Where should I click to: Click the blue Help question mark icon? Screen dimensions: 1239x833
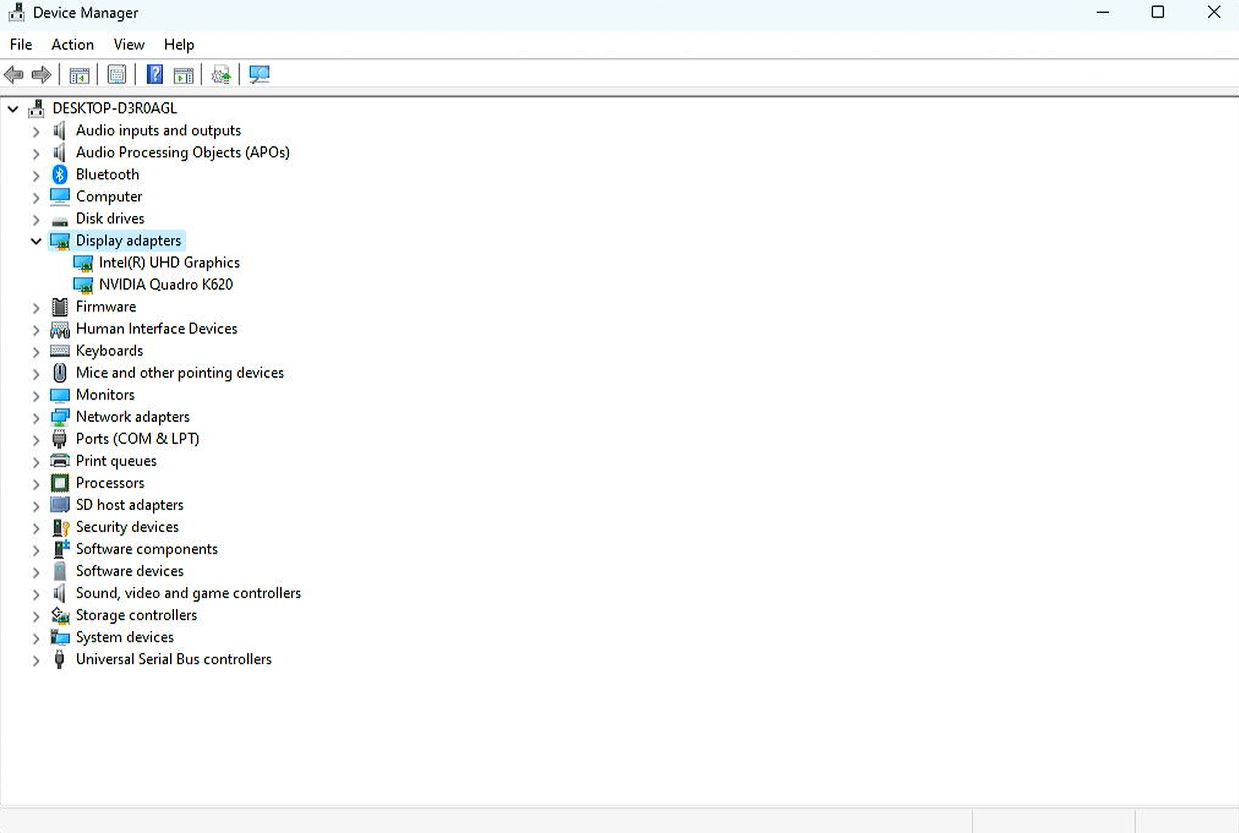pos(155,75)
